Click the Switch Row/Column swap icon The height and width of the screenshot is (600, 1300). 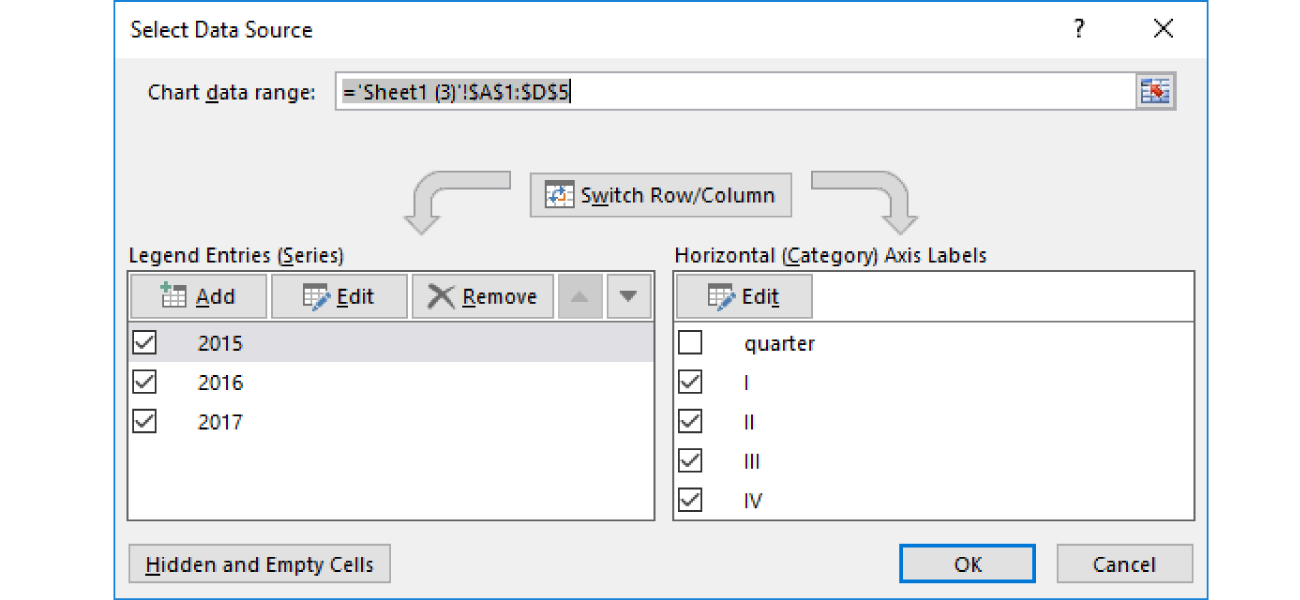(558, 194)
